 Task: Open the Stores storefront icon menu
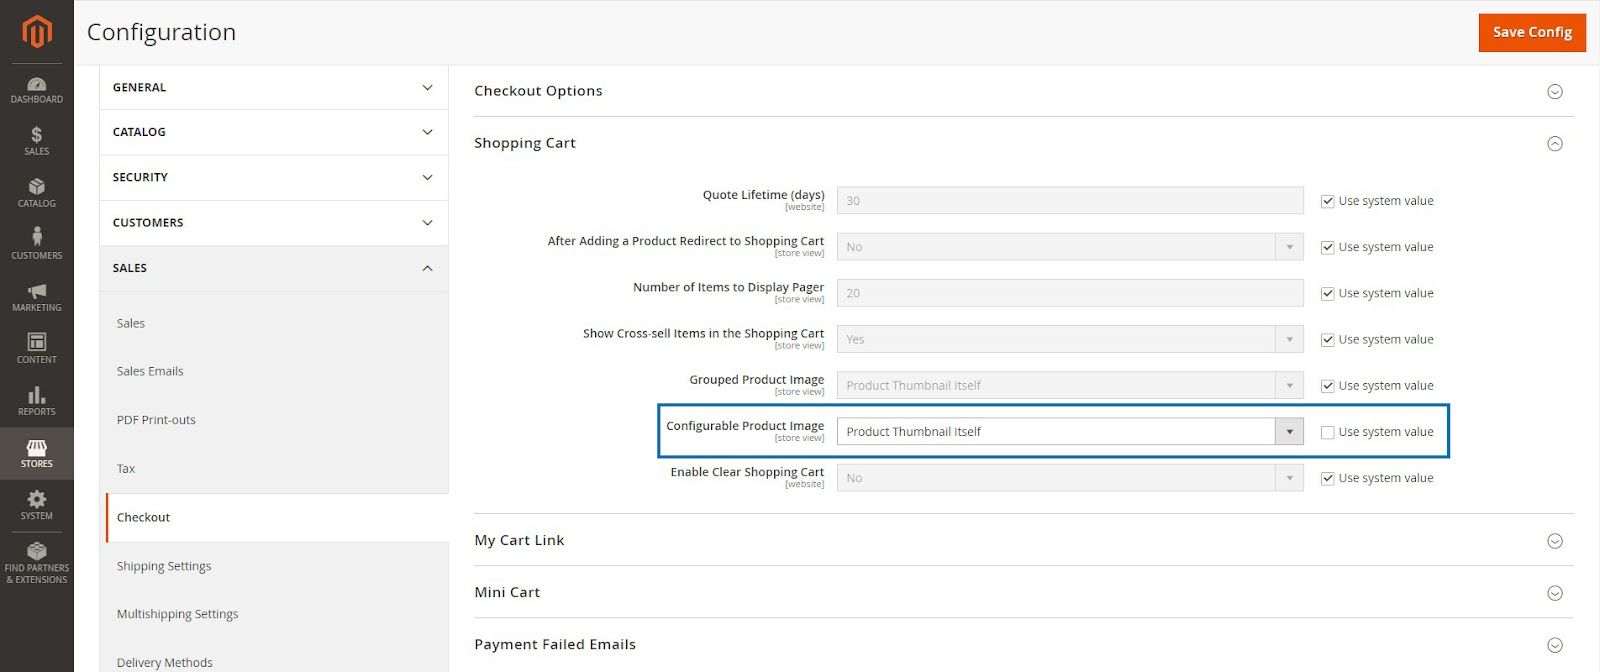(x=37, y=454)
